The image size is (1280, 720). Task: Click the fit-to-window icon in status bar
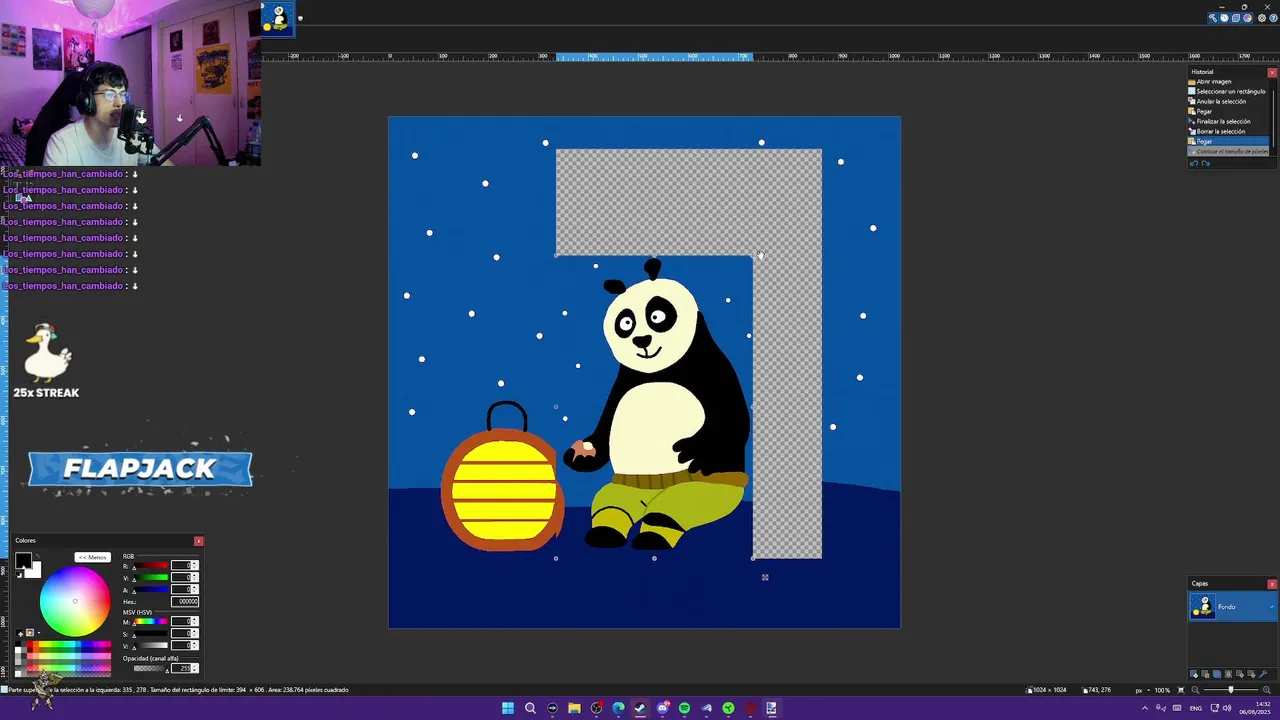1181,690
